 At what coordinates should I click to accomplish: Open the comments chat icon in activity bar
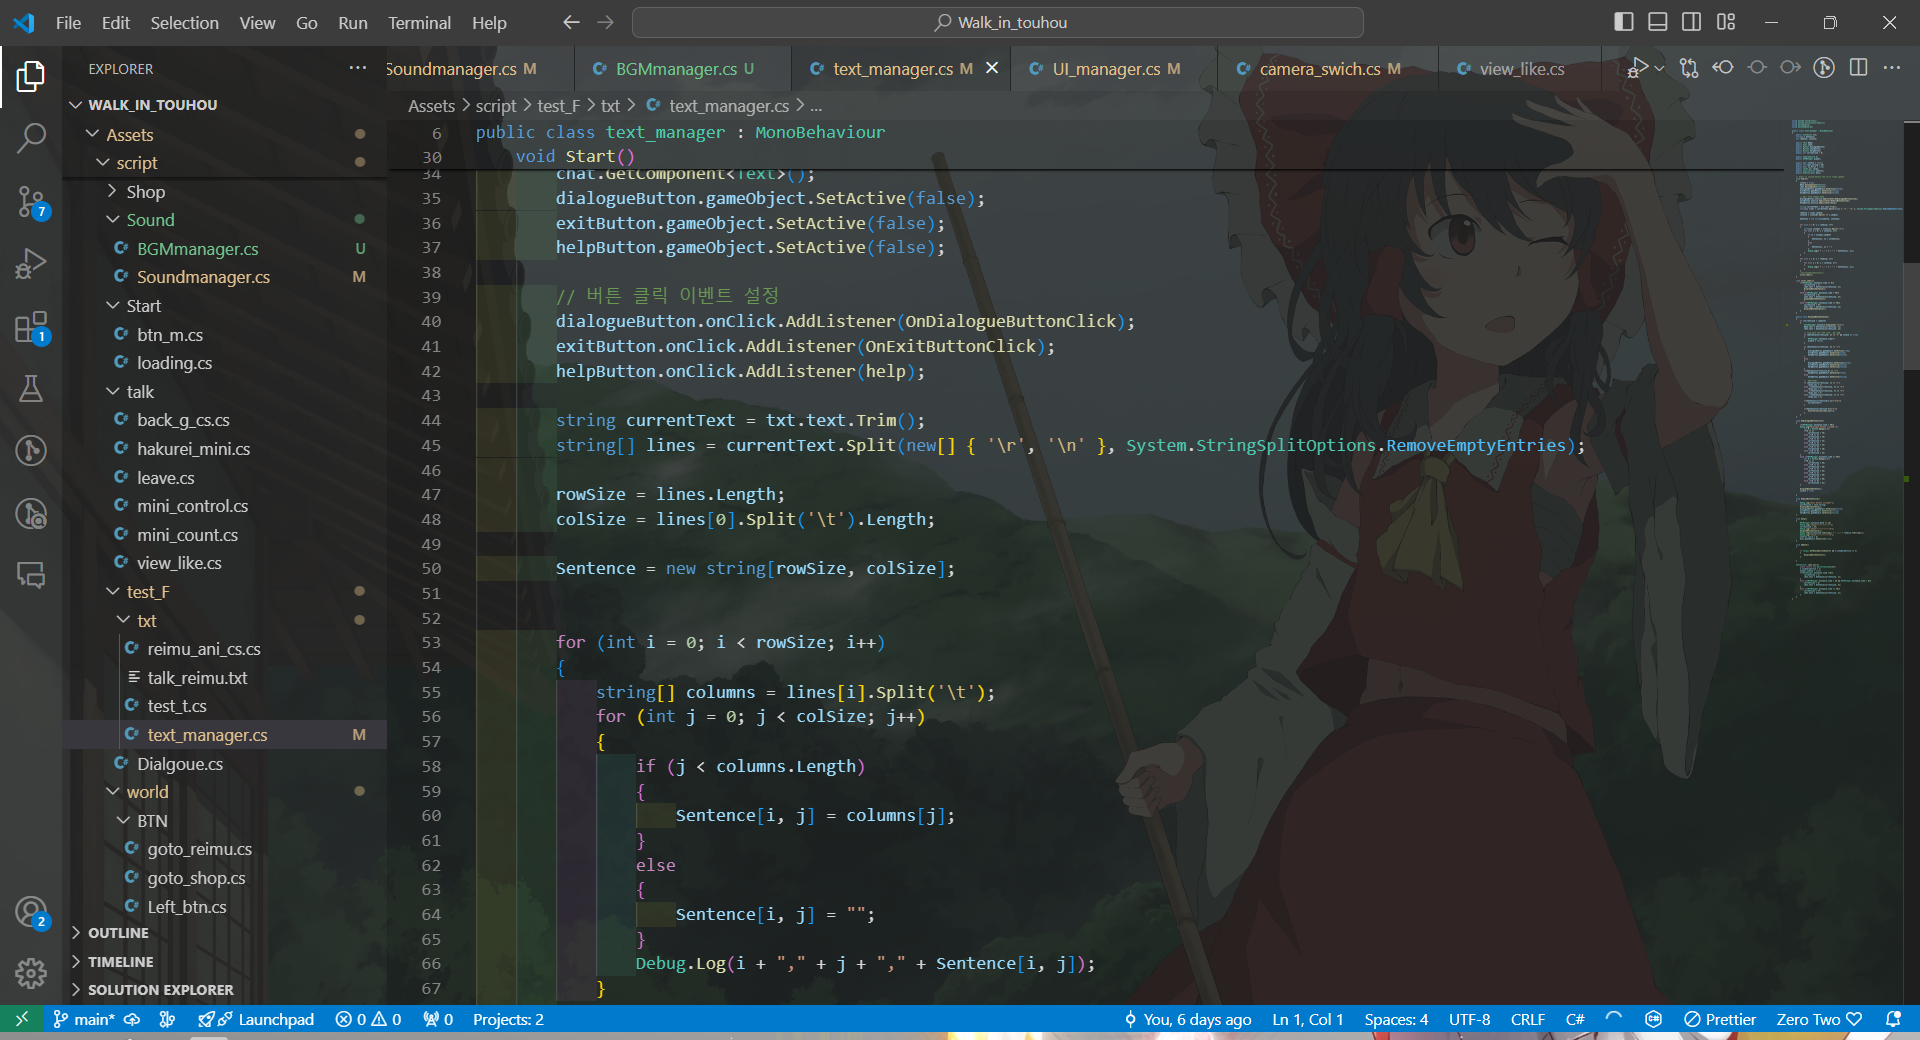click(31, 575)
